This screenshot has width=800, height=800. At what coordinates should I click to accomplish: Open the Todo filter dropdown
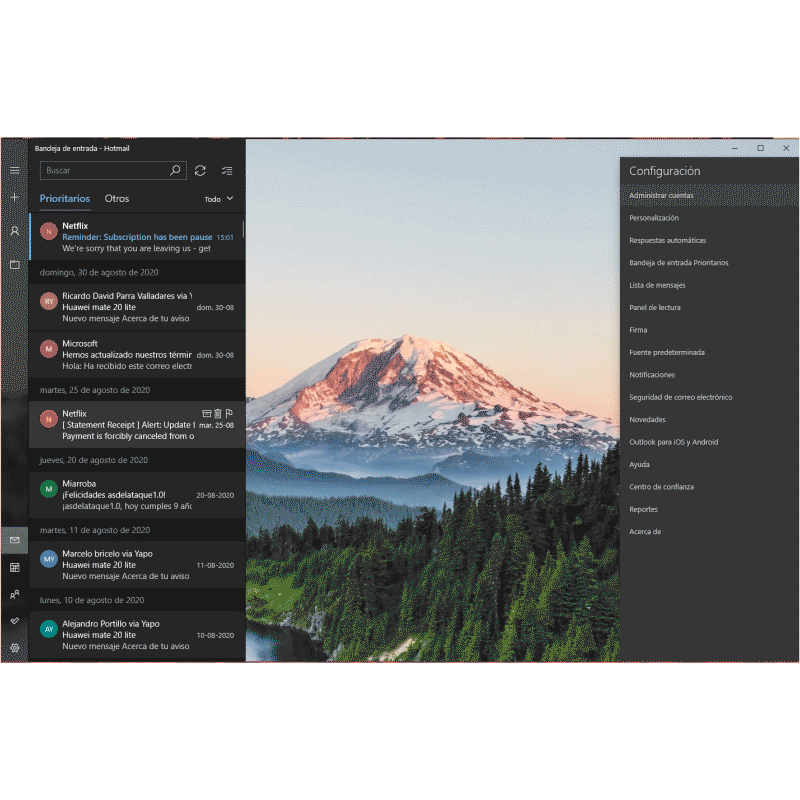pyautogui.click(x=219, y=199)
